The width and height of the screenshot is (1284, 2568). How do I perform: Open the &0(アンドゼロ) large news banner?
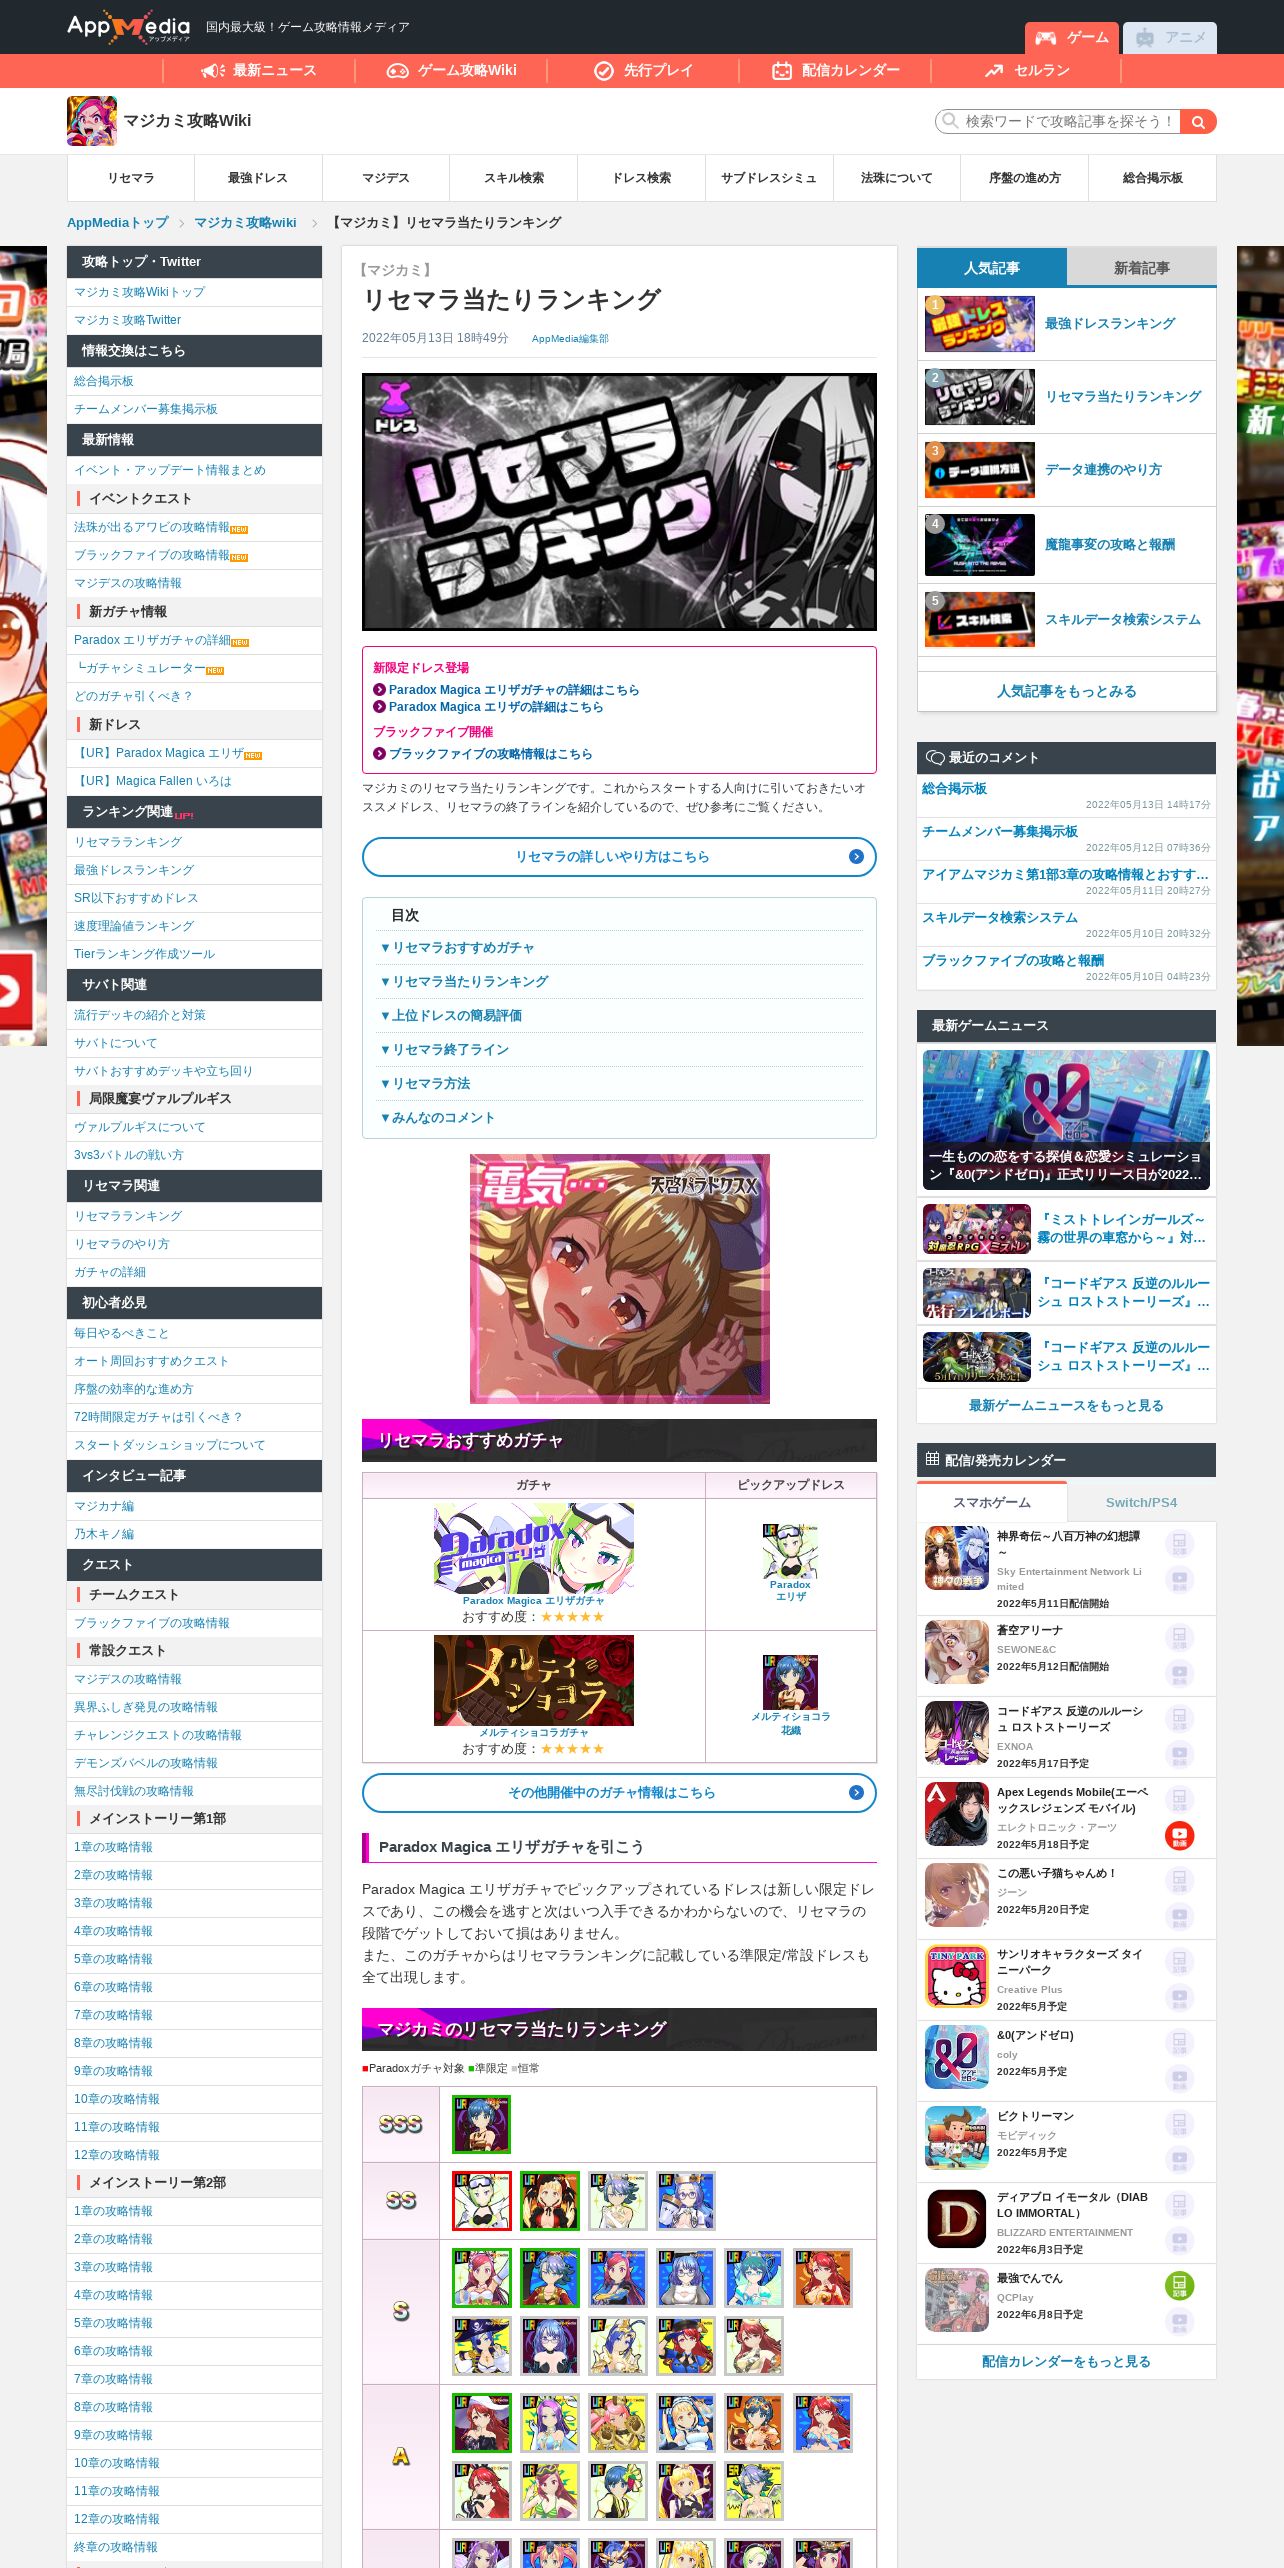pyautogui.click(x=1066, y=1120)
